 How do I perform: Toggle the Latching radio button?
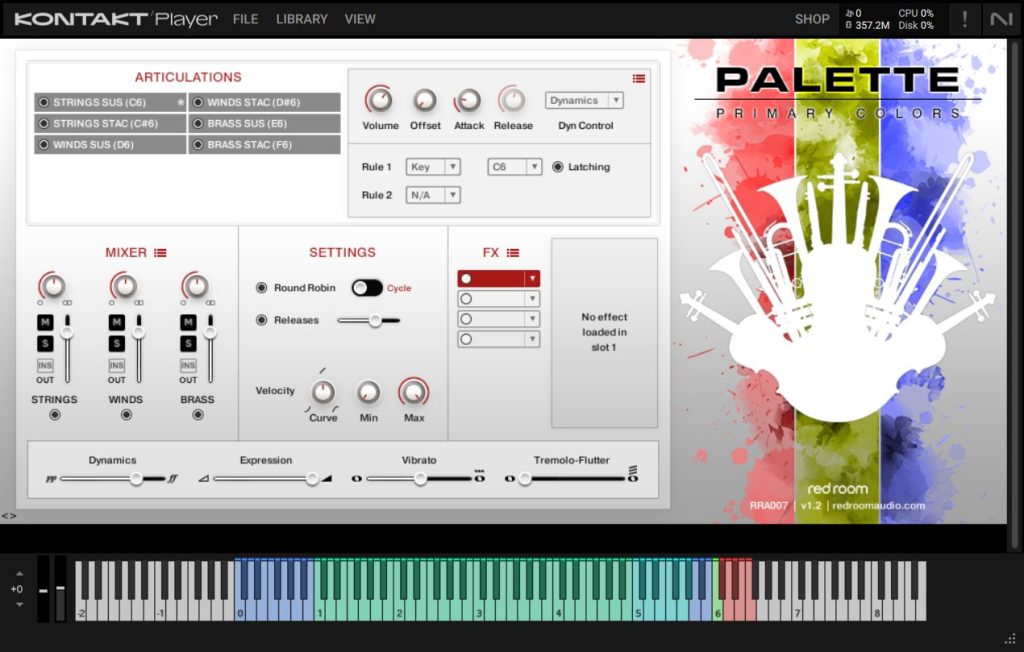point(558,167)
